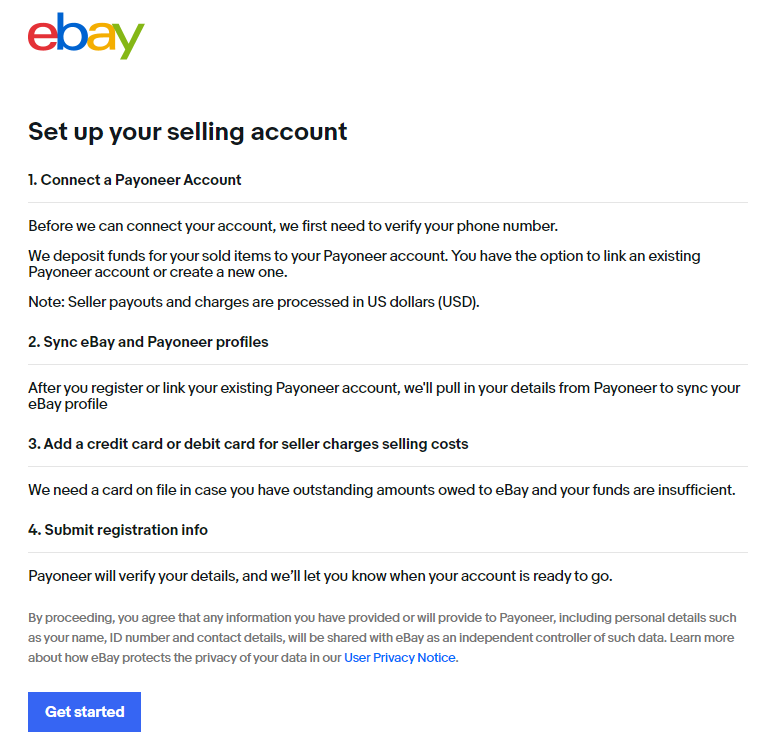Click the 'By proceeding, you agree' disclaimer text

[382, 638]
